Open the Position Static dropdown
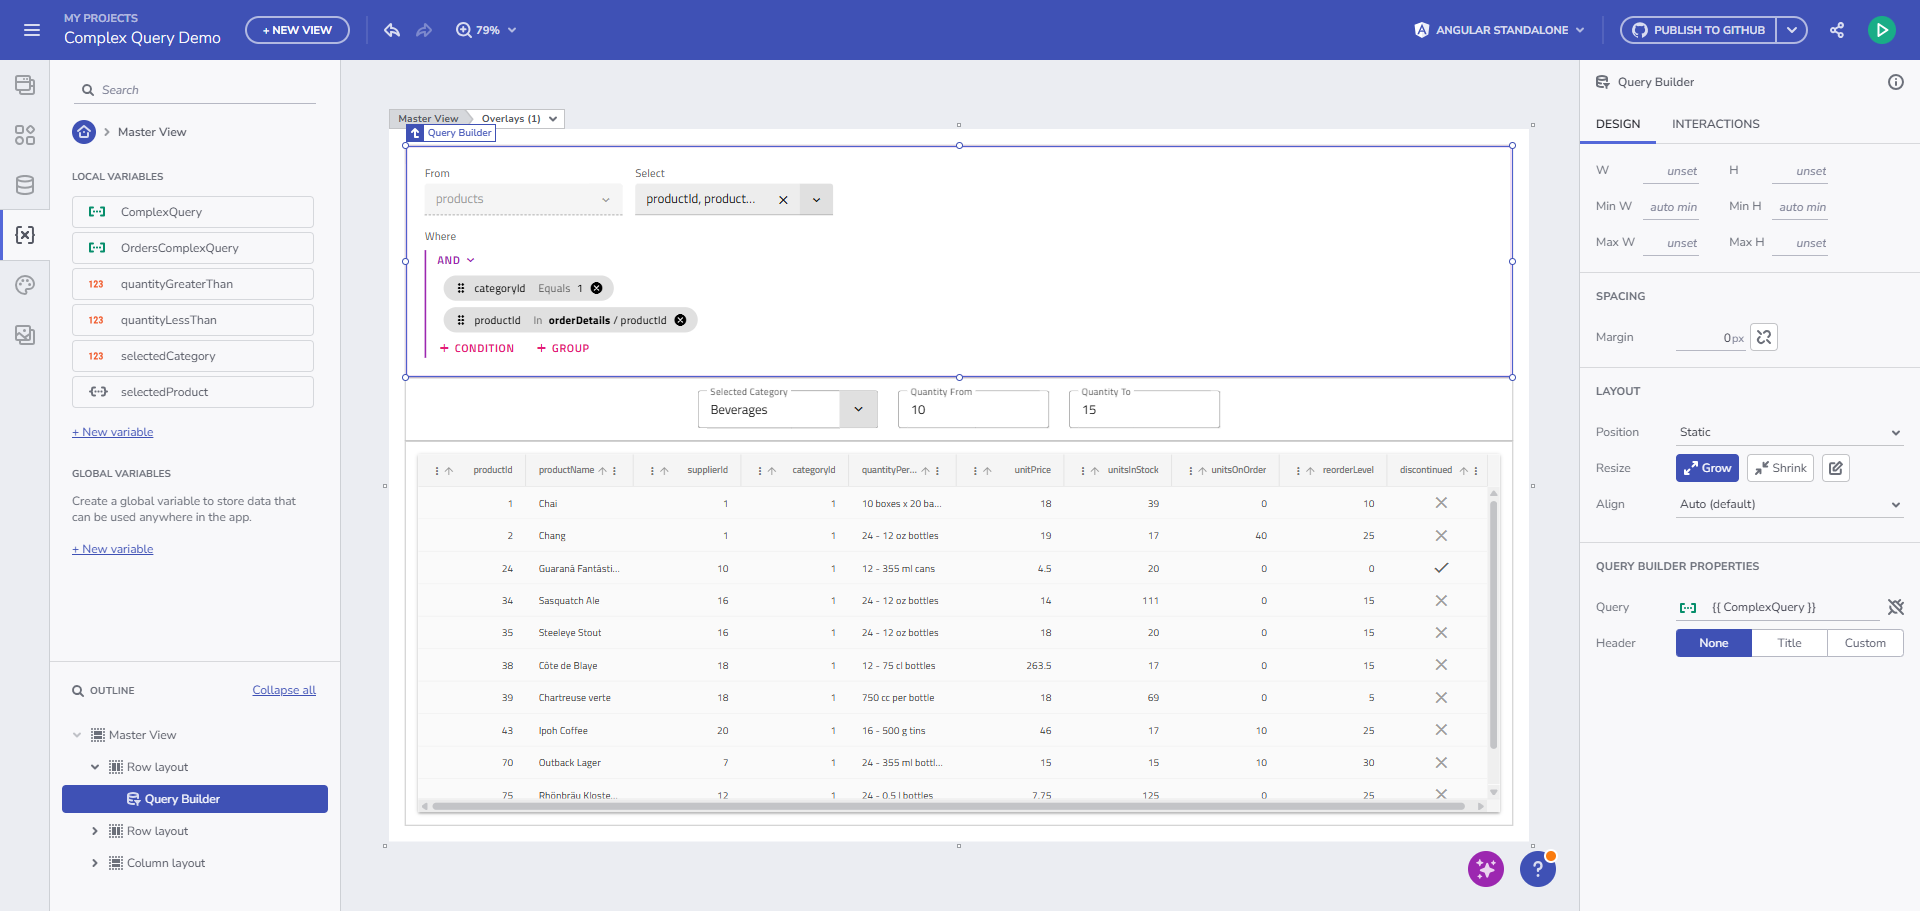The width and height of the screenshot is (1920, 911). [x=1788, y=432]
